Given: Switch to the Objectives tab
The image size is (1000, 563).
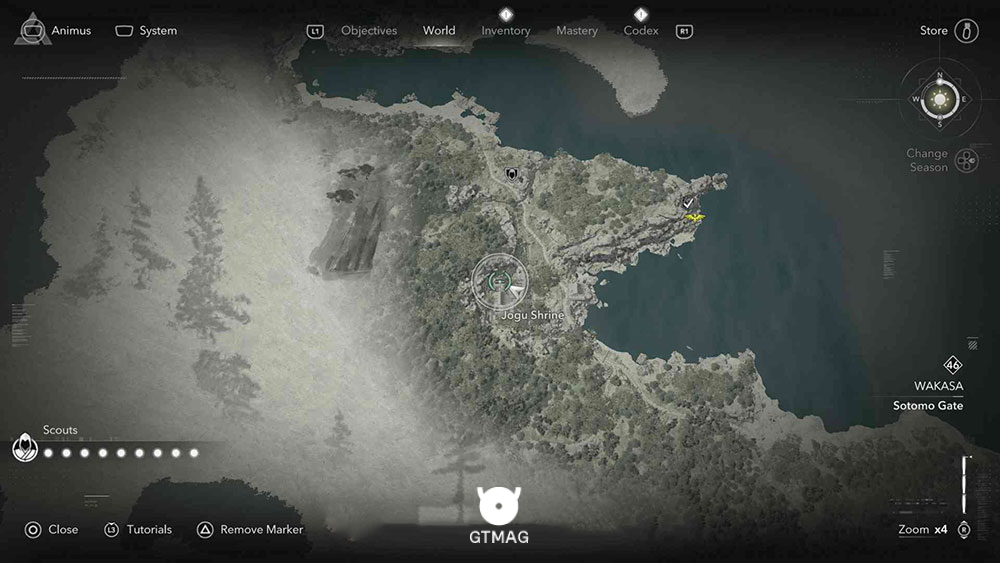Looking at the screenshot, I should 369,31.
